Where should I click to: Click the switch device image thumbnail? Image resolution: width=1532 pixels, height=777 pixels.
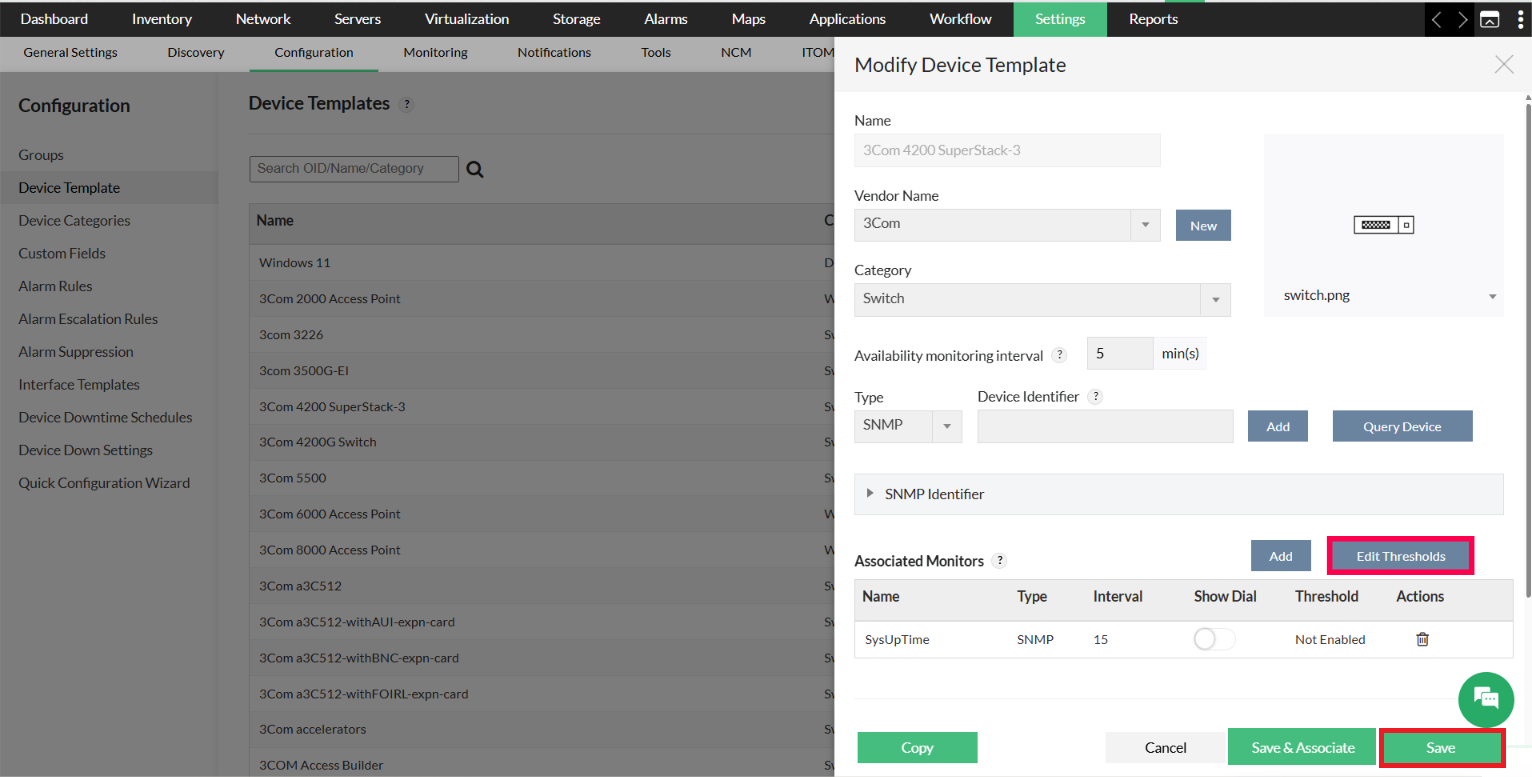(1384, 225)
